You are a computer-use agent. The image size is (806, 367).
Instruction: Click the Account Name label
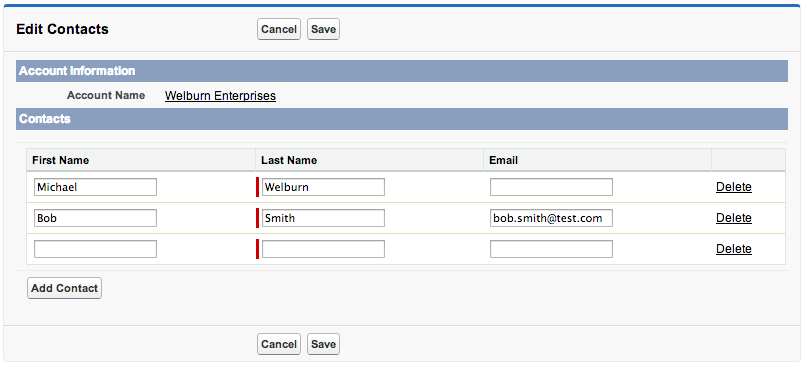tap(106, 95)
